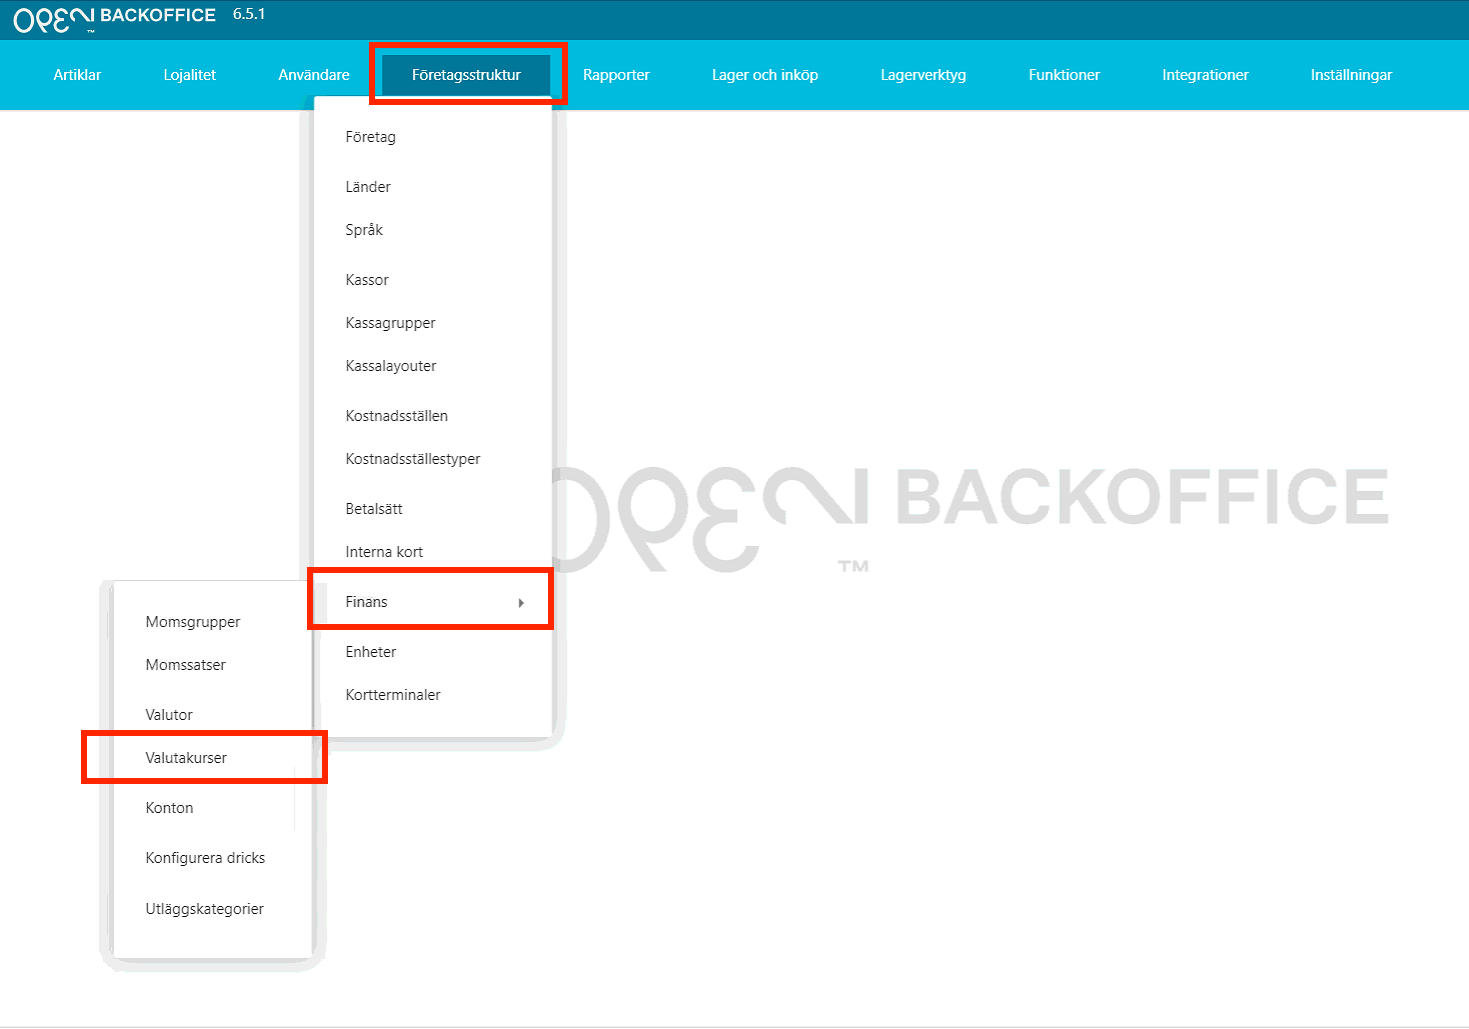The width and height of the screenshot is (1469, 1029).
Task: Select the Lagerverktyg menu
Action: tap(923, 75)
